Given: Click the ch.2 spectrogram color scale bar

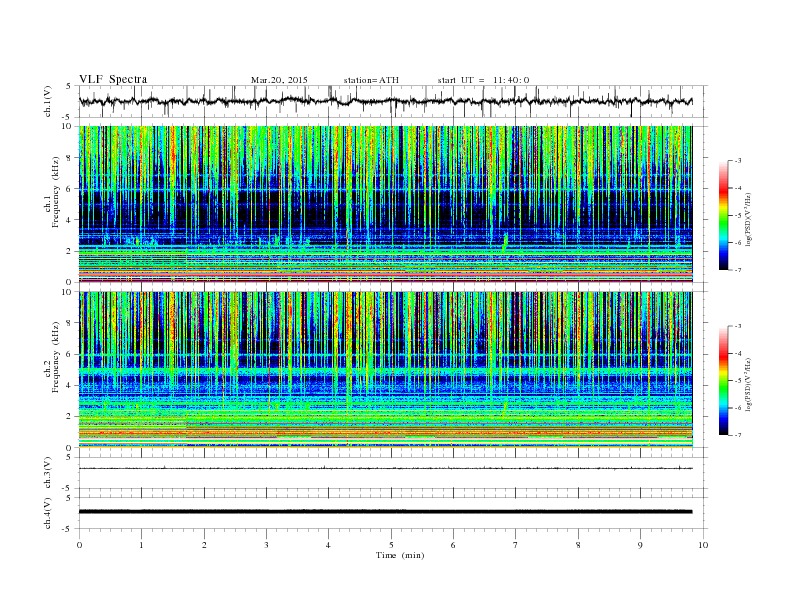Looking at the screenshot, I should coord(723,380).
